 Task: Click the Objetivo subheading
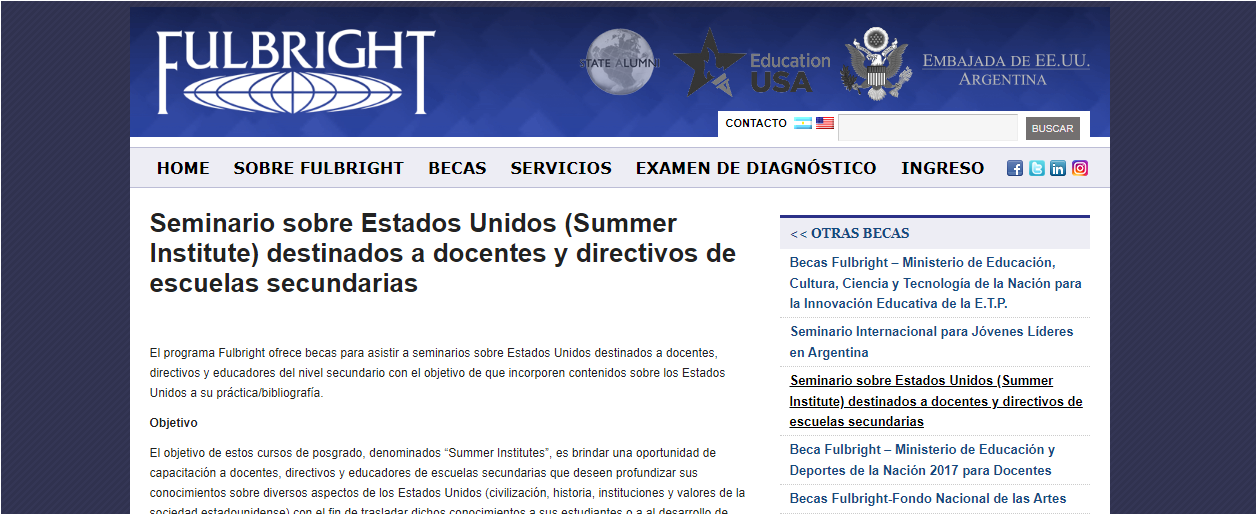tap(174, 423)
